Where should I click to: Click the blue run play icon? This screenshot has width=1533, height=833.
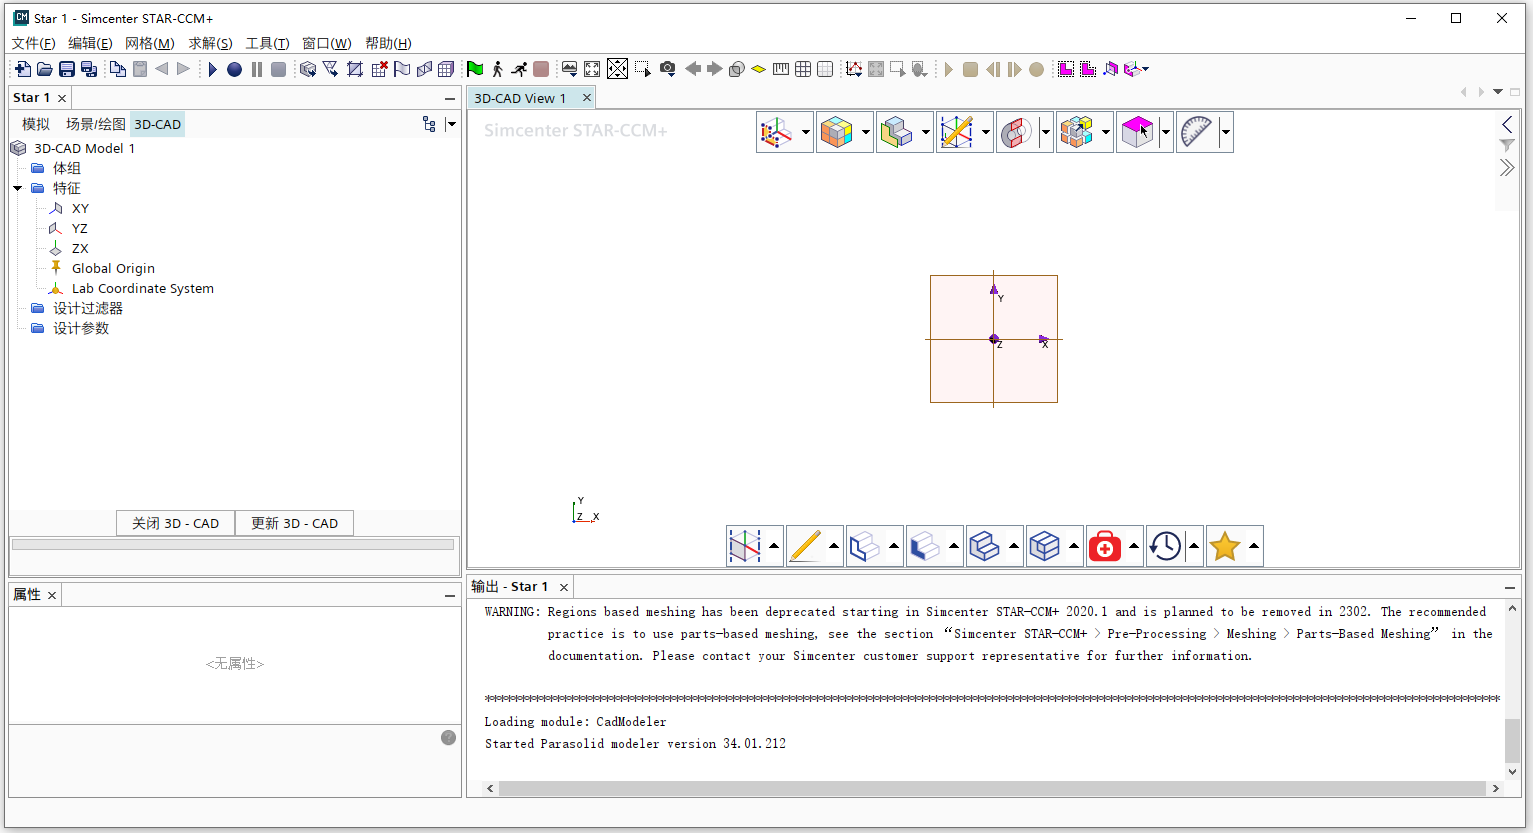(212, 69)
